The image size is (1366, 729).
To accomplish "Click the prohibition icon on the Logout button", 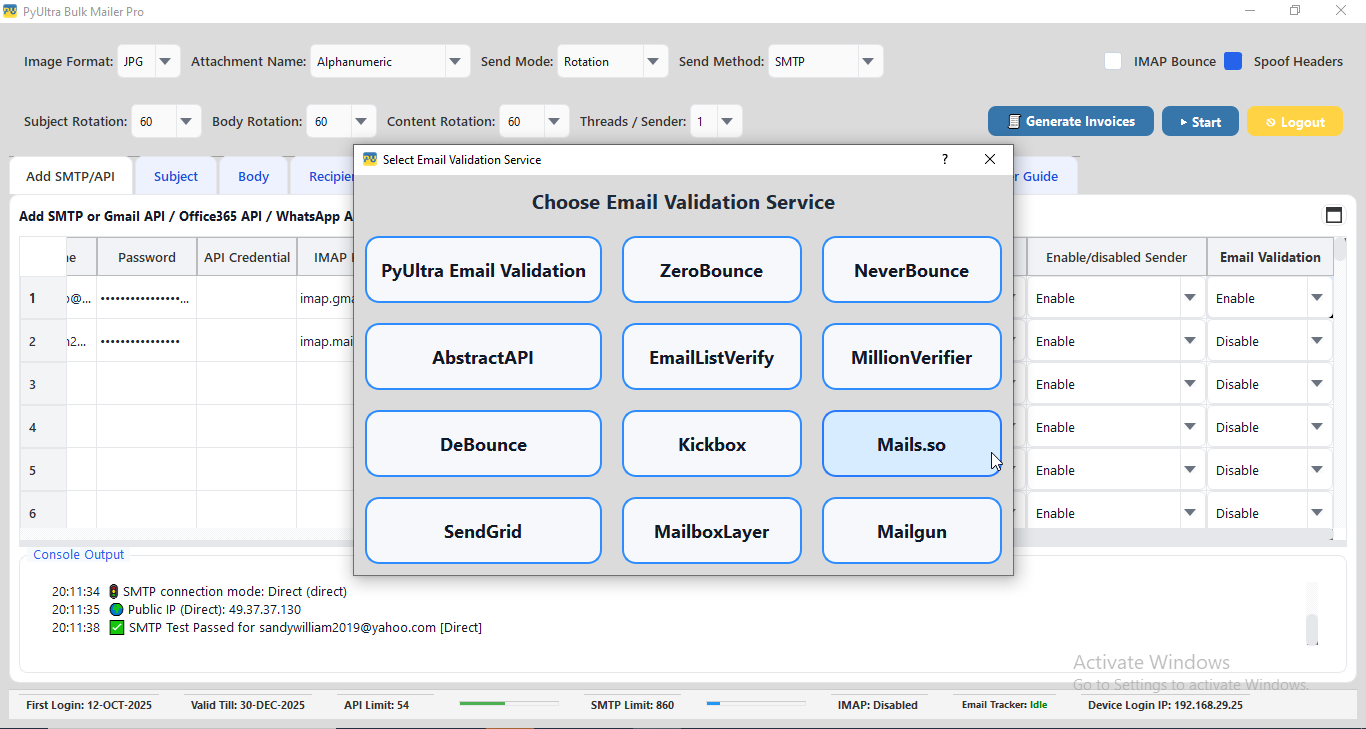I will [1273, 121].
